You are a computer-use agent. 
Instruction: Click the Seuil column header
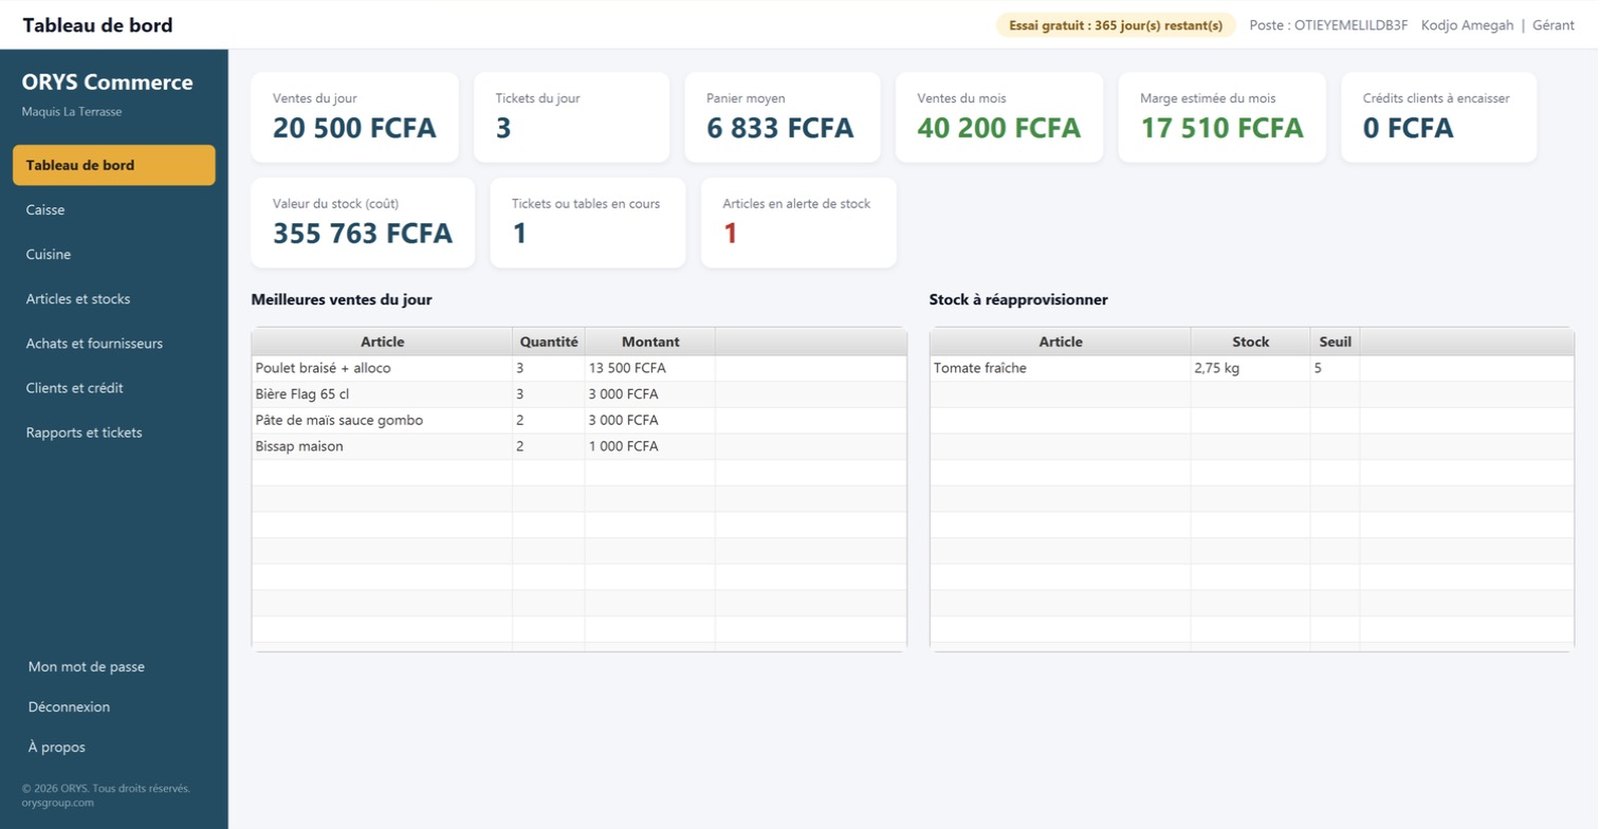click(x=1335, y=342)
